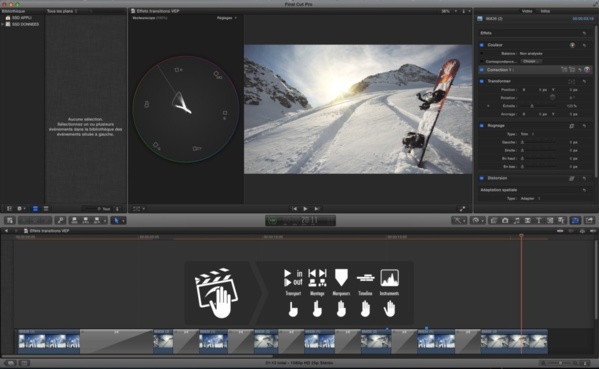Click the browser gear action menu
Screen dimensions: 599x369
21,209
